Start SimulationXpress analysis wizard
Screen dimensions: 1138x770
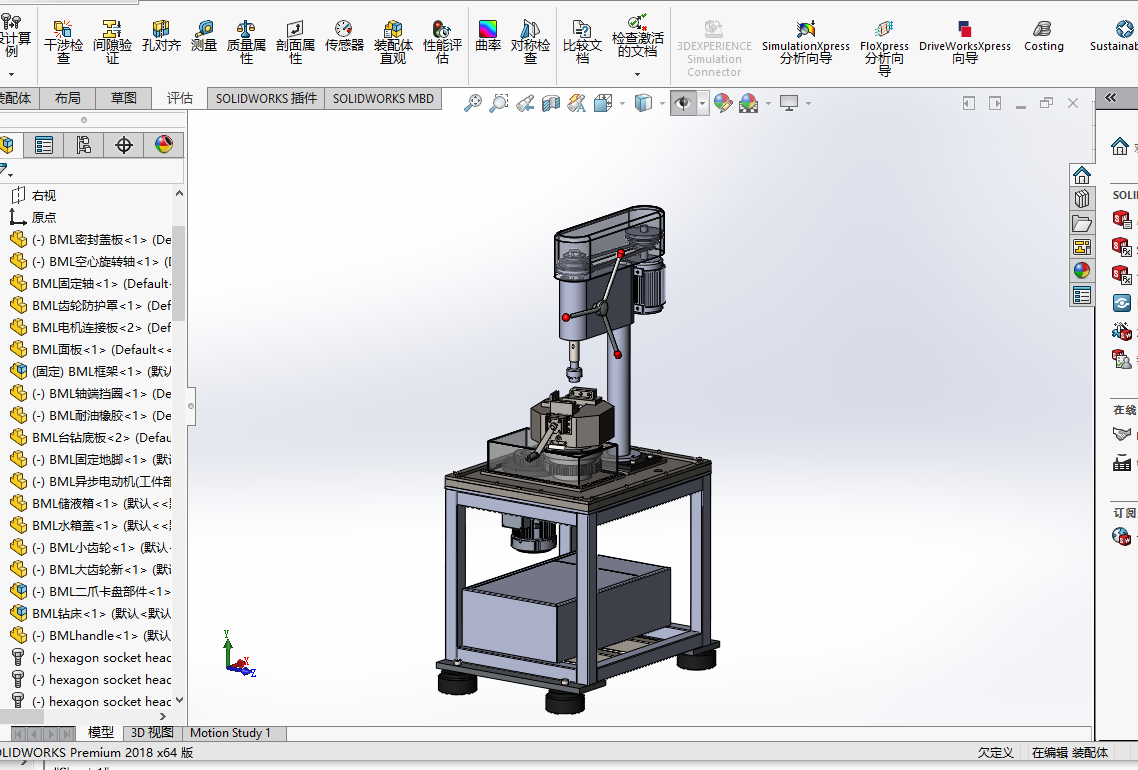point(806,42)
